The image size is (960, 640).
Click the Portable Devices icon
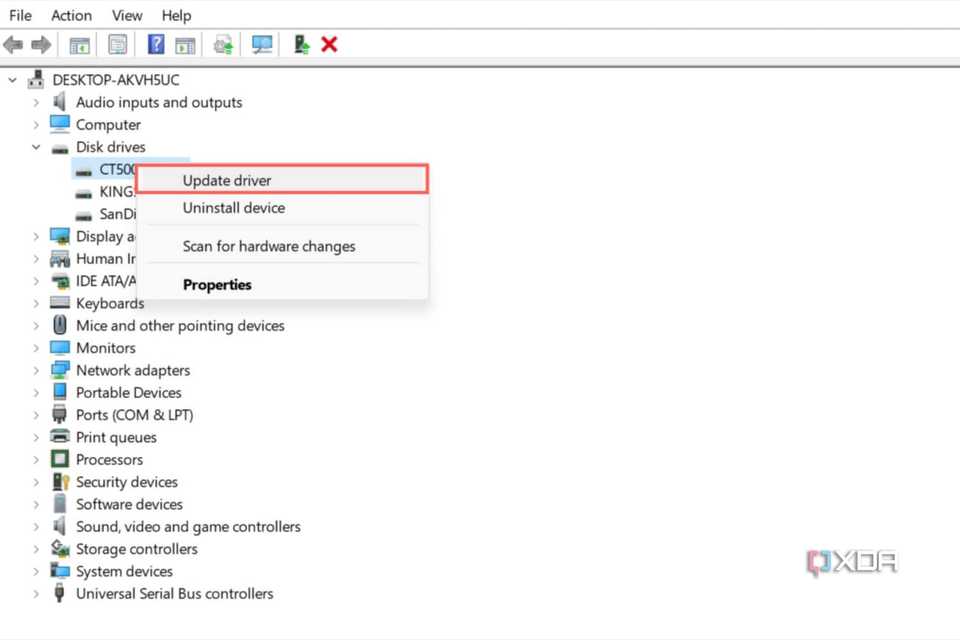pos(60,391)
